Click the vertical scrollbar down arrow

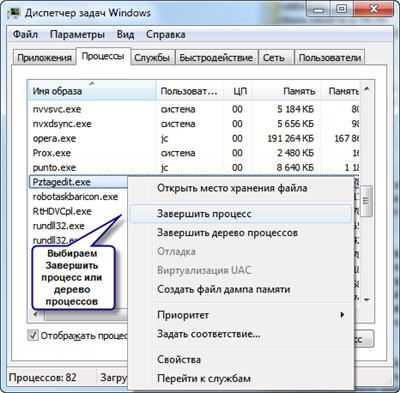[367, 299]
